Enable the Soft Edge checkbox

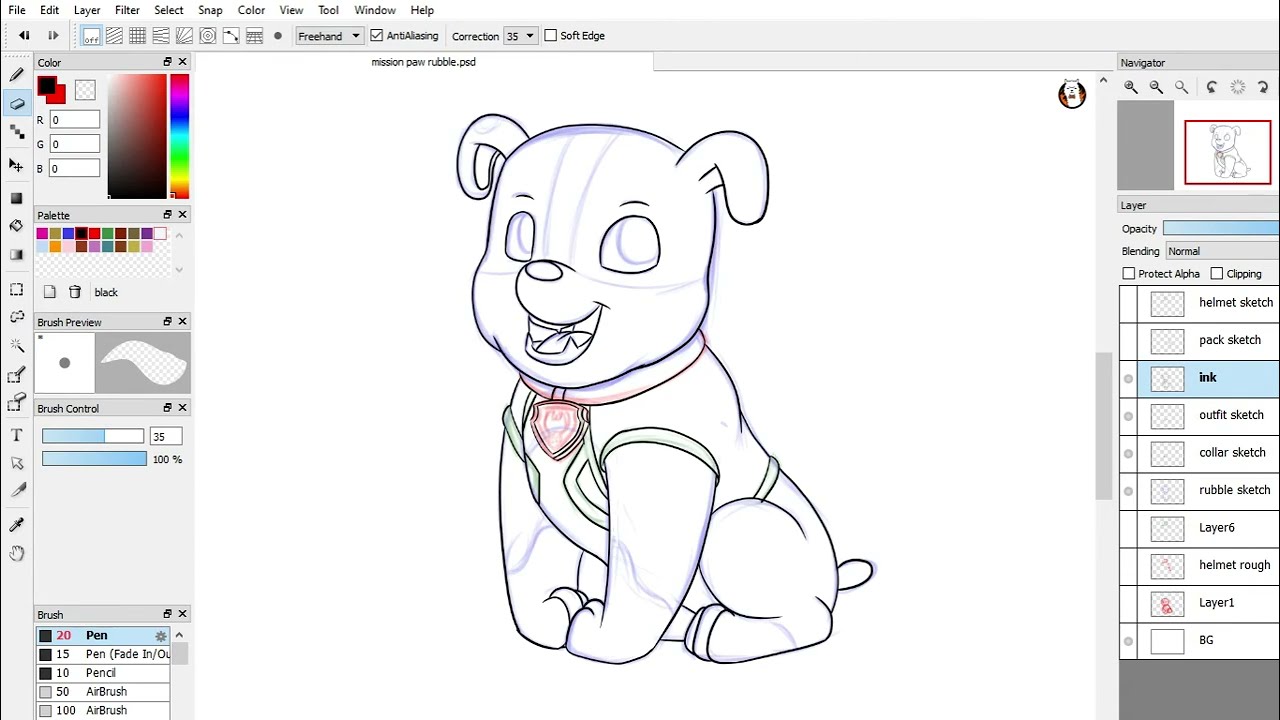point(550,36)
